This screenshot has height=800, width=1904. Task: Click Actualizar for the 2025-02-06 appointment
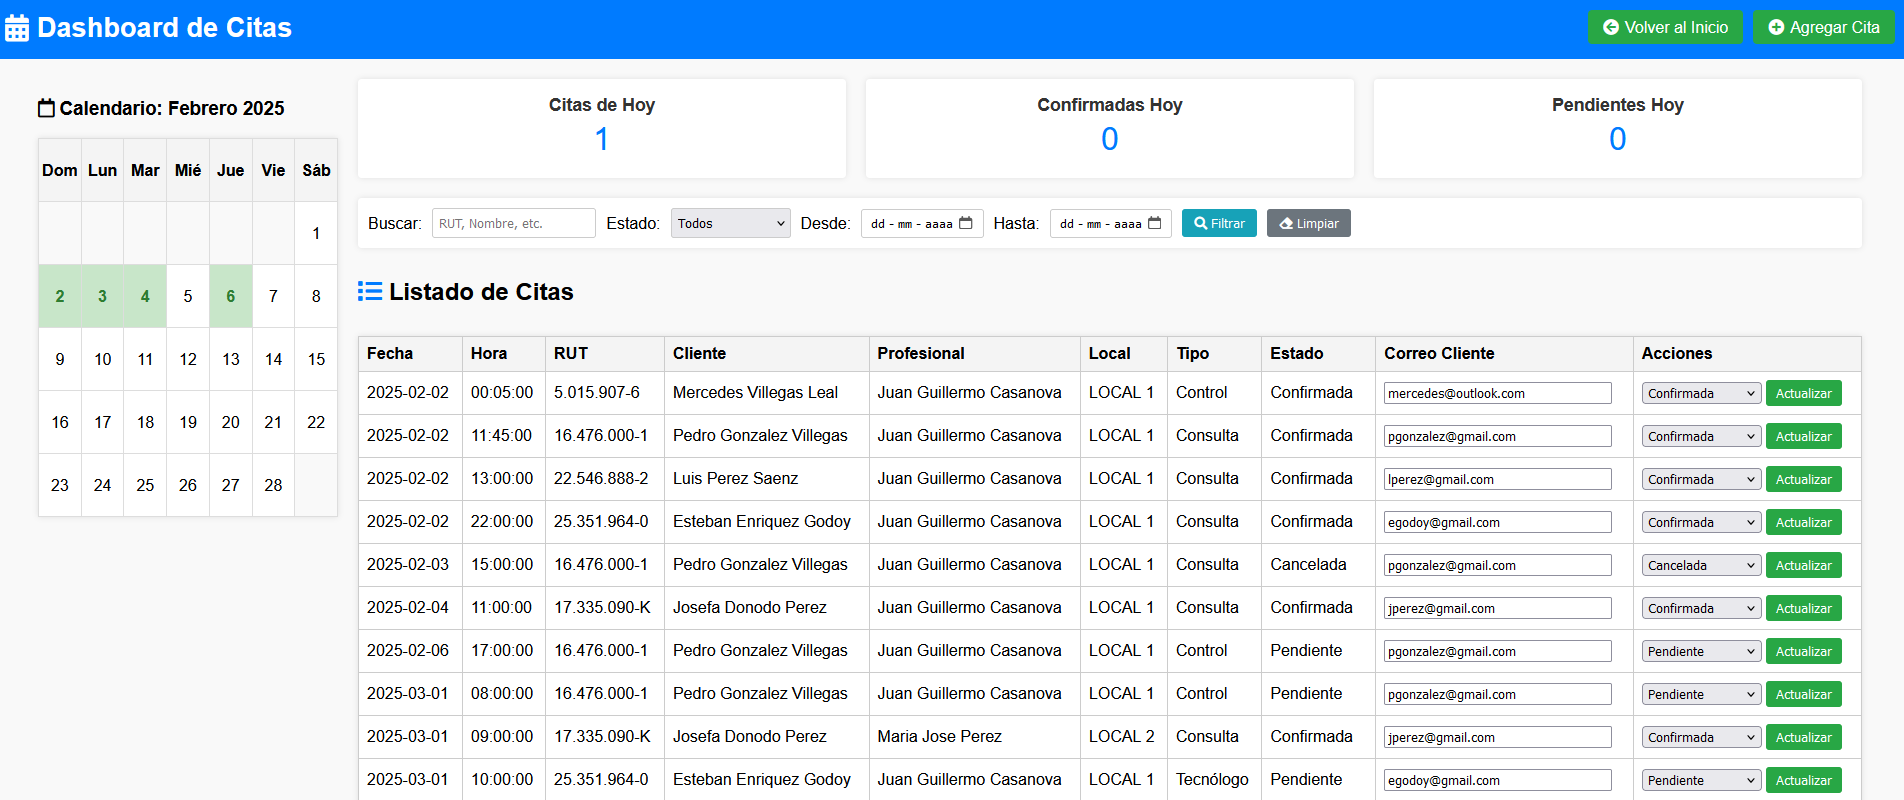click(x=1803, y=651)
